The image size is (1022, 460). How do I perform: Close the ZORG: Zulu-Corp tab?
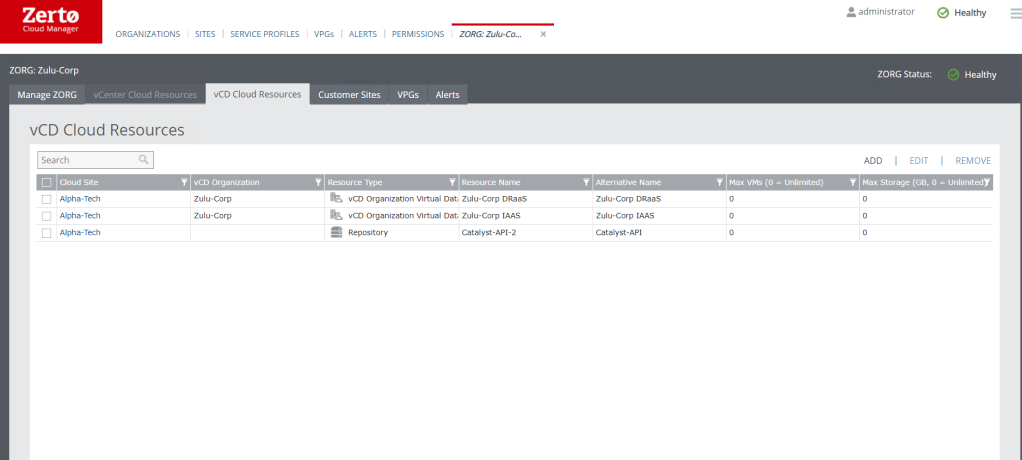point(543,34)
